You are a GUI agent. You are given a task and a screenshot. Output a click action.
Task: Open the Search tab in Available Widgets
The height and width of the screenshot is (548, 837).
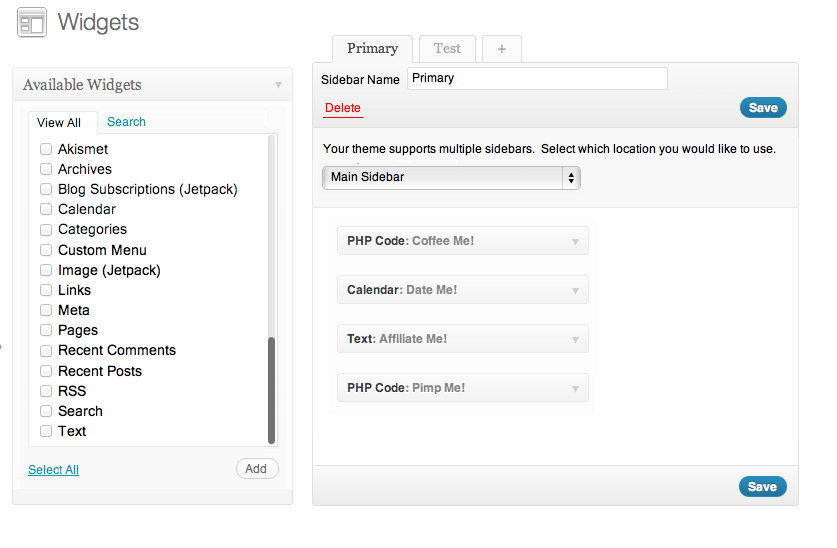(x=126, y=122)
